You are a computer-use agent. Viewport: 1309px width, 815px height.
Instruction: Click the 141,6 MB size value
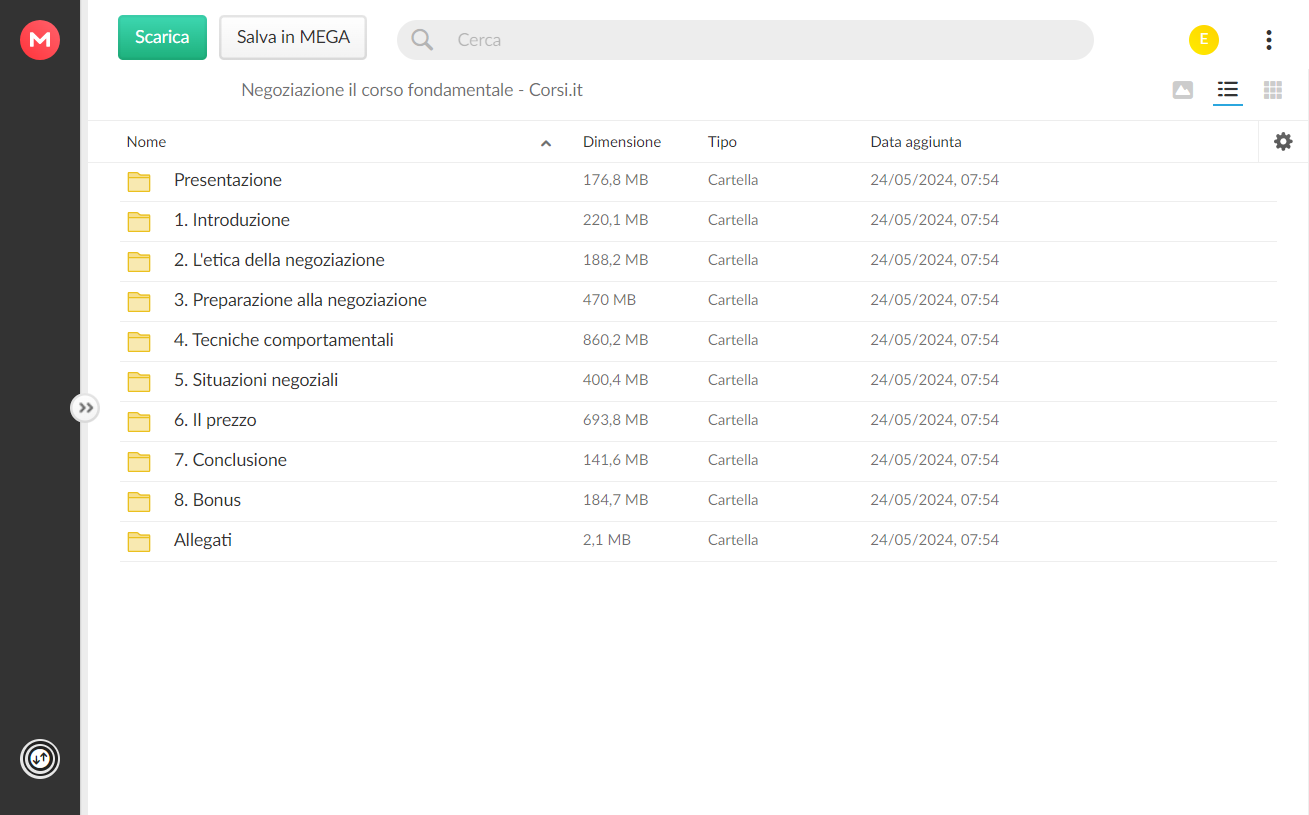(x=616, y=460)
